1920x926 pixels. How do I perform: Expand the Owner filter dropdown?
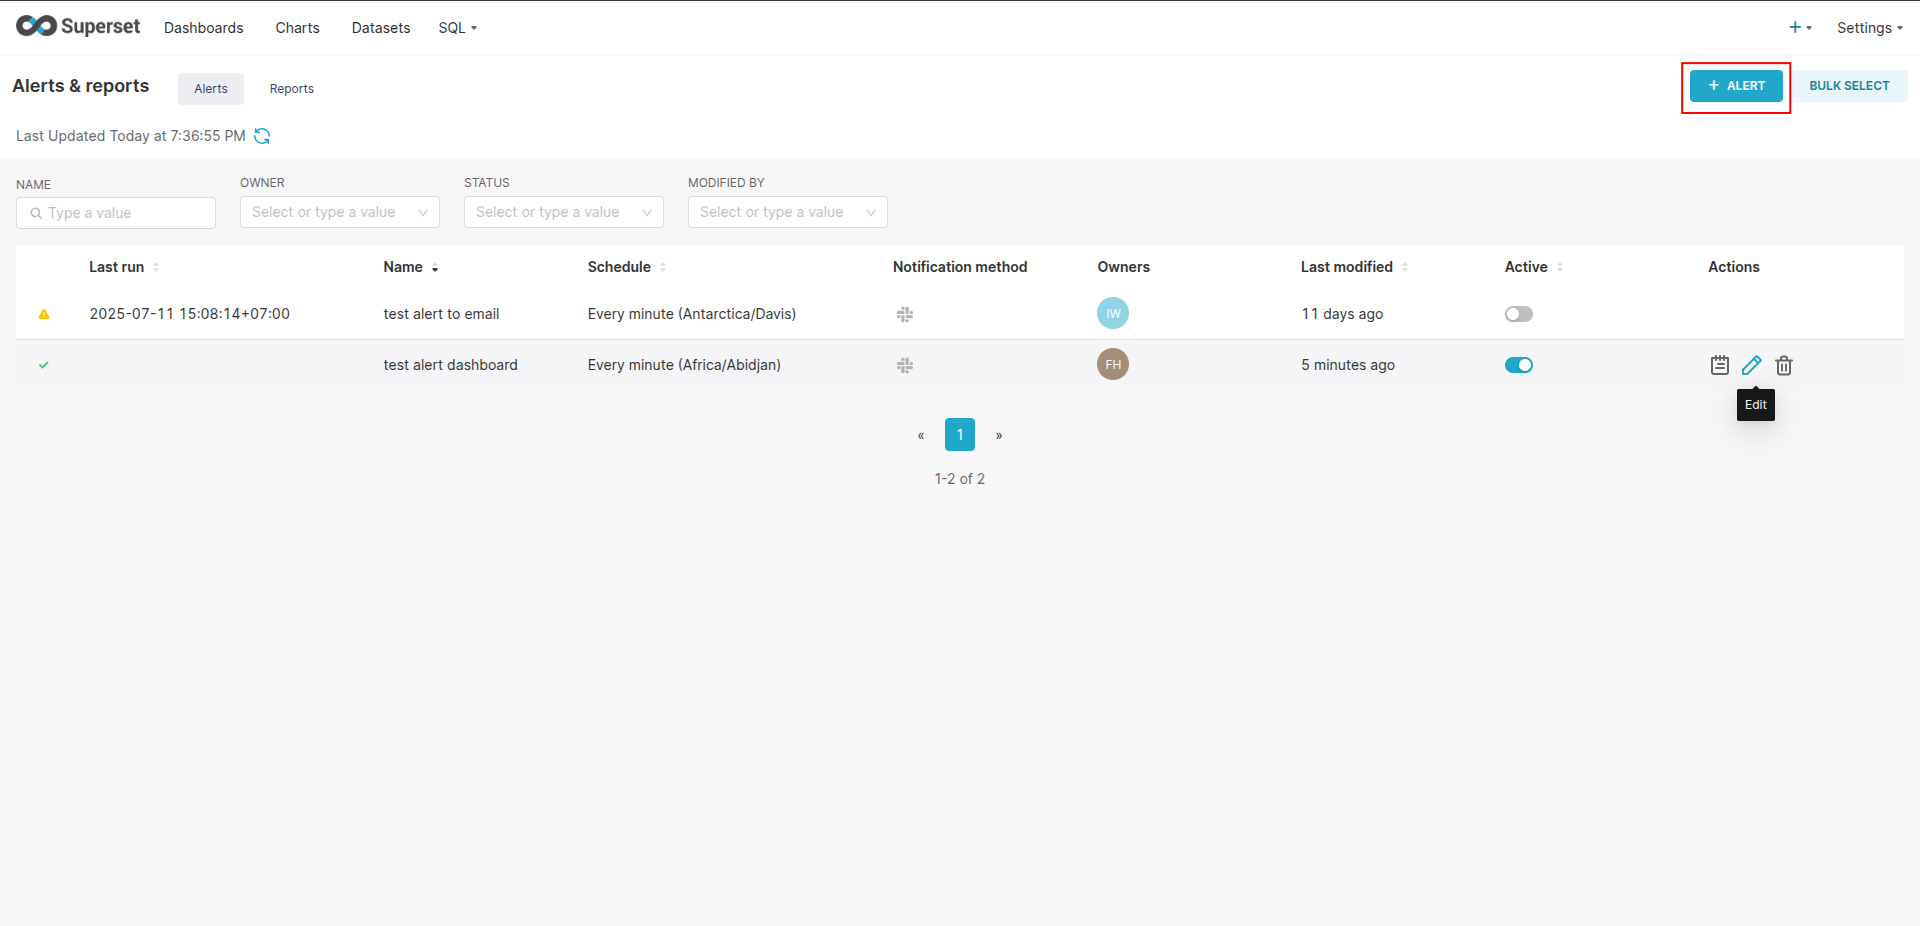(x=339, y=212)
